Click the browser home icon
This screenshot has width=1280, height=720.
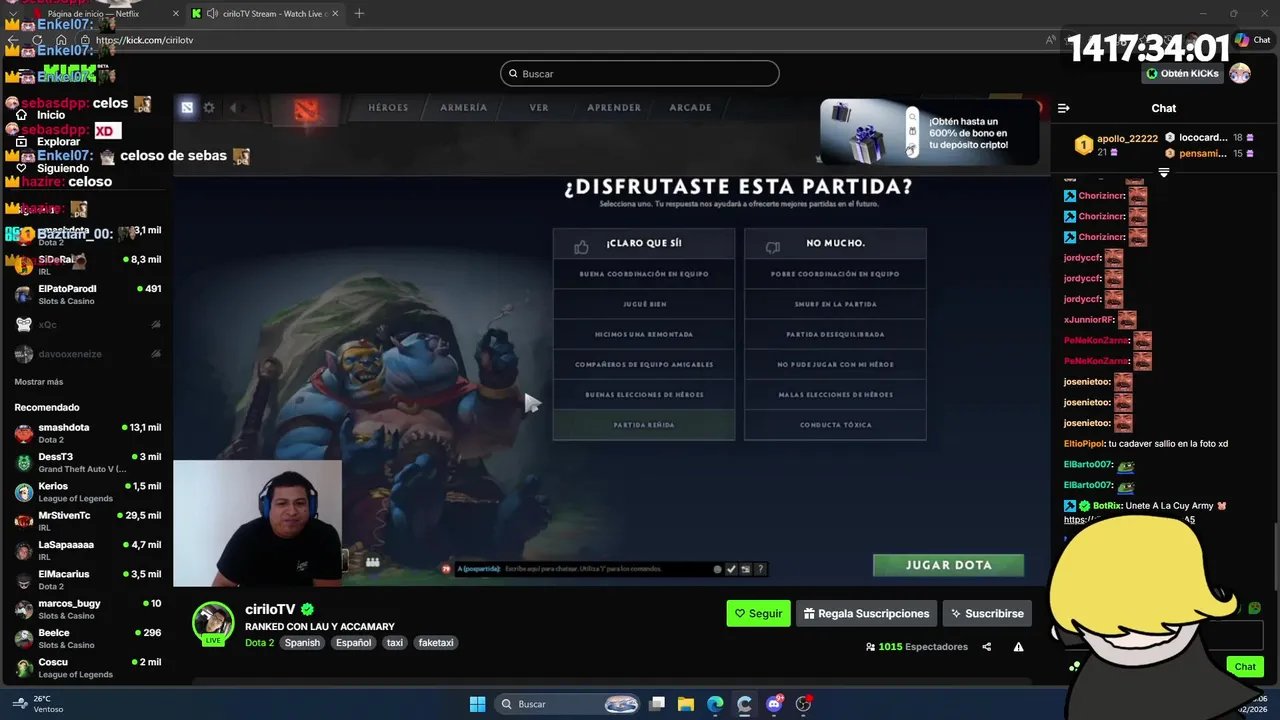pyautogui.click(x=62, y=40)
